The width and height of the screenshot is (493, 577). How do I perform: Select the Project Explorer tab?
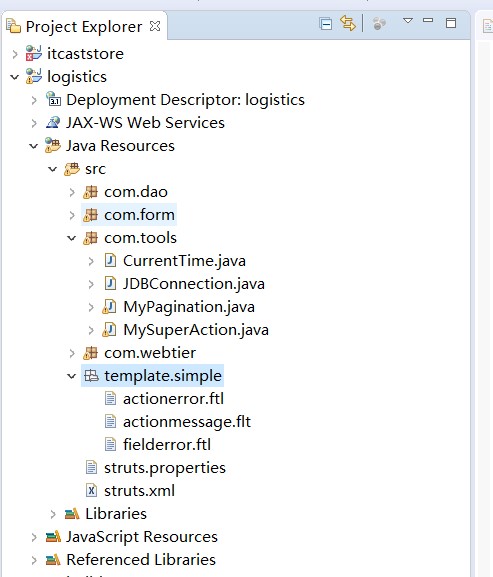pyautogui.click(x=84, y=26)
